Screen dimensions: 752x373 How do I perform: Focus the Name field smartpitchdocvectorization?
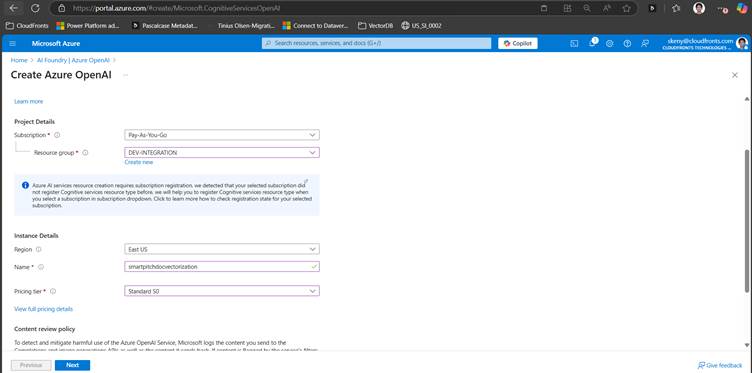(222, 267)
